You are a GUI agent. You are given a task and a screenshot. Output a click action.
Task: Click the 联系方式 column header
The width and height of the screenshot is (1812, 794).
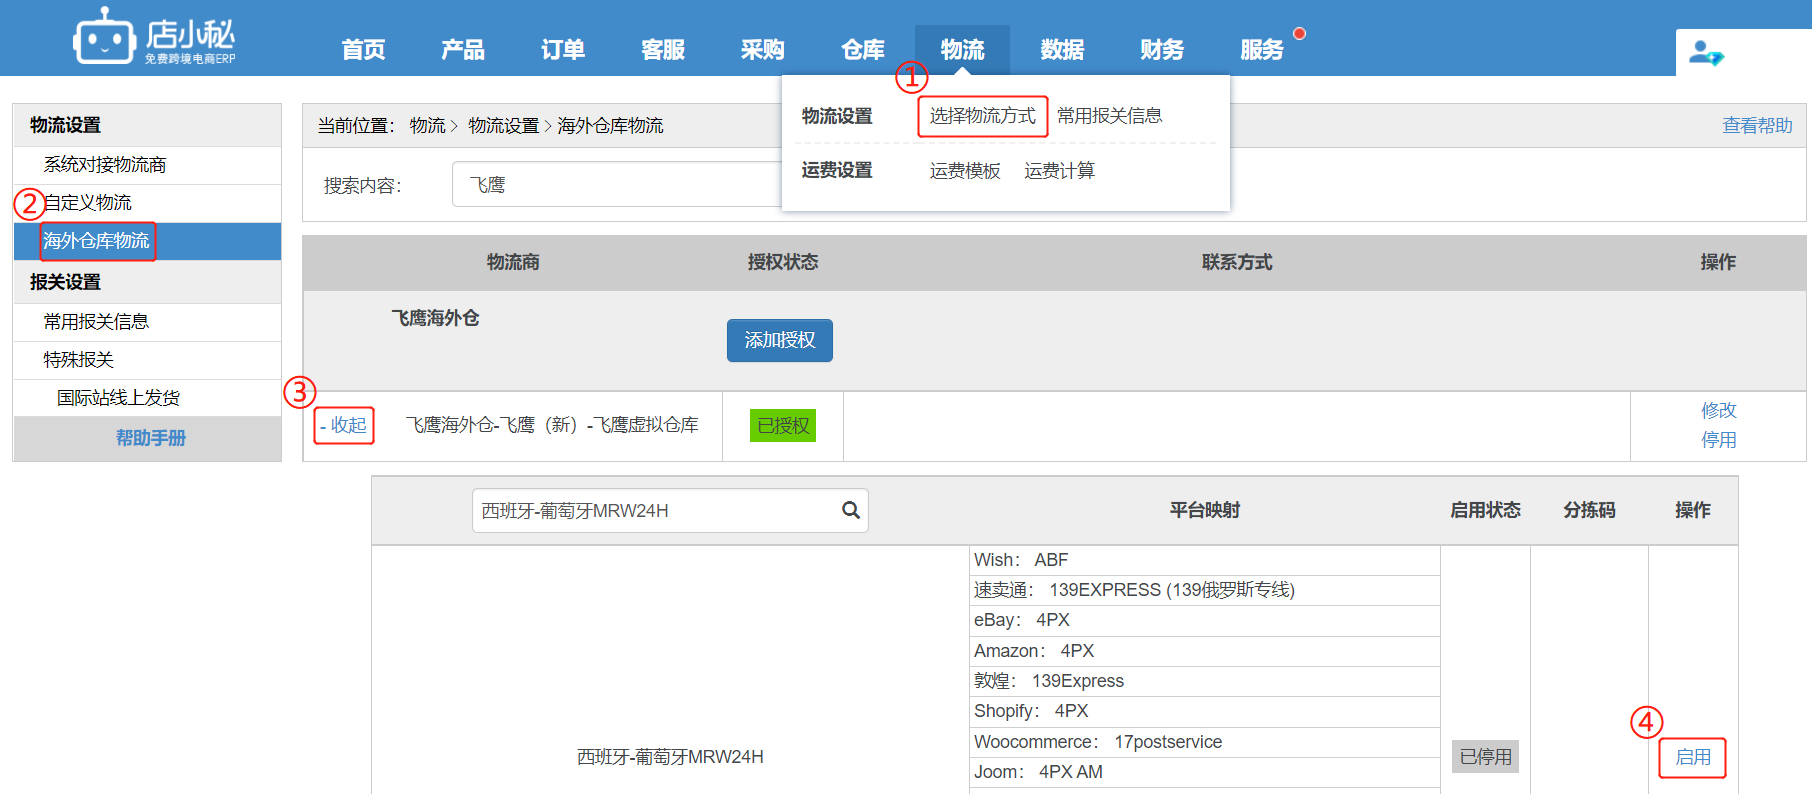[1237, 262]
